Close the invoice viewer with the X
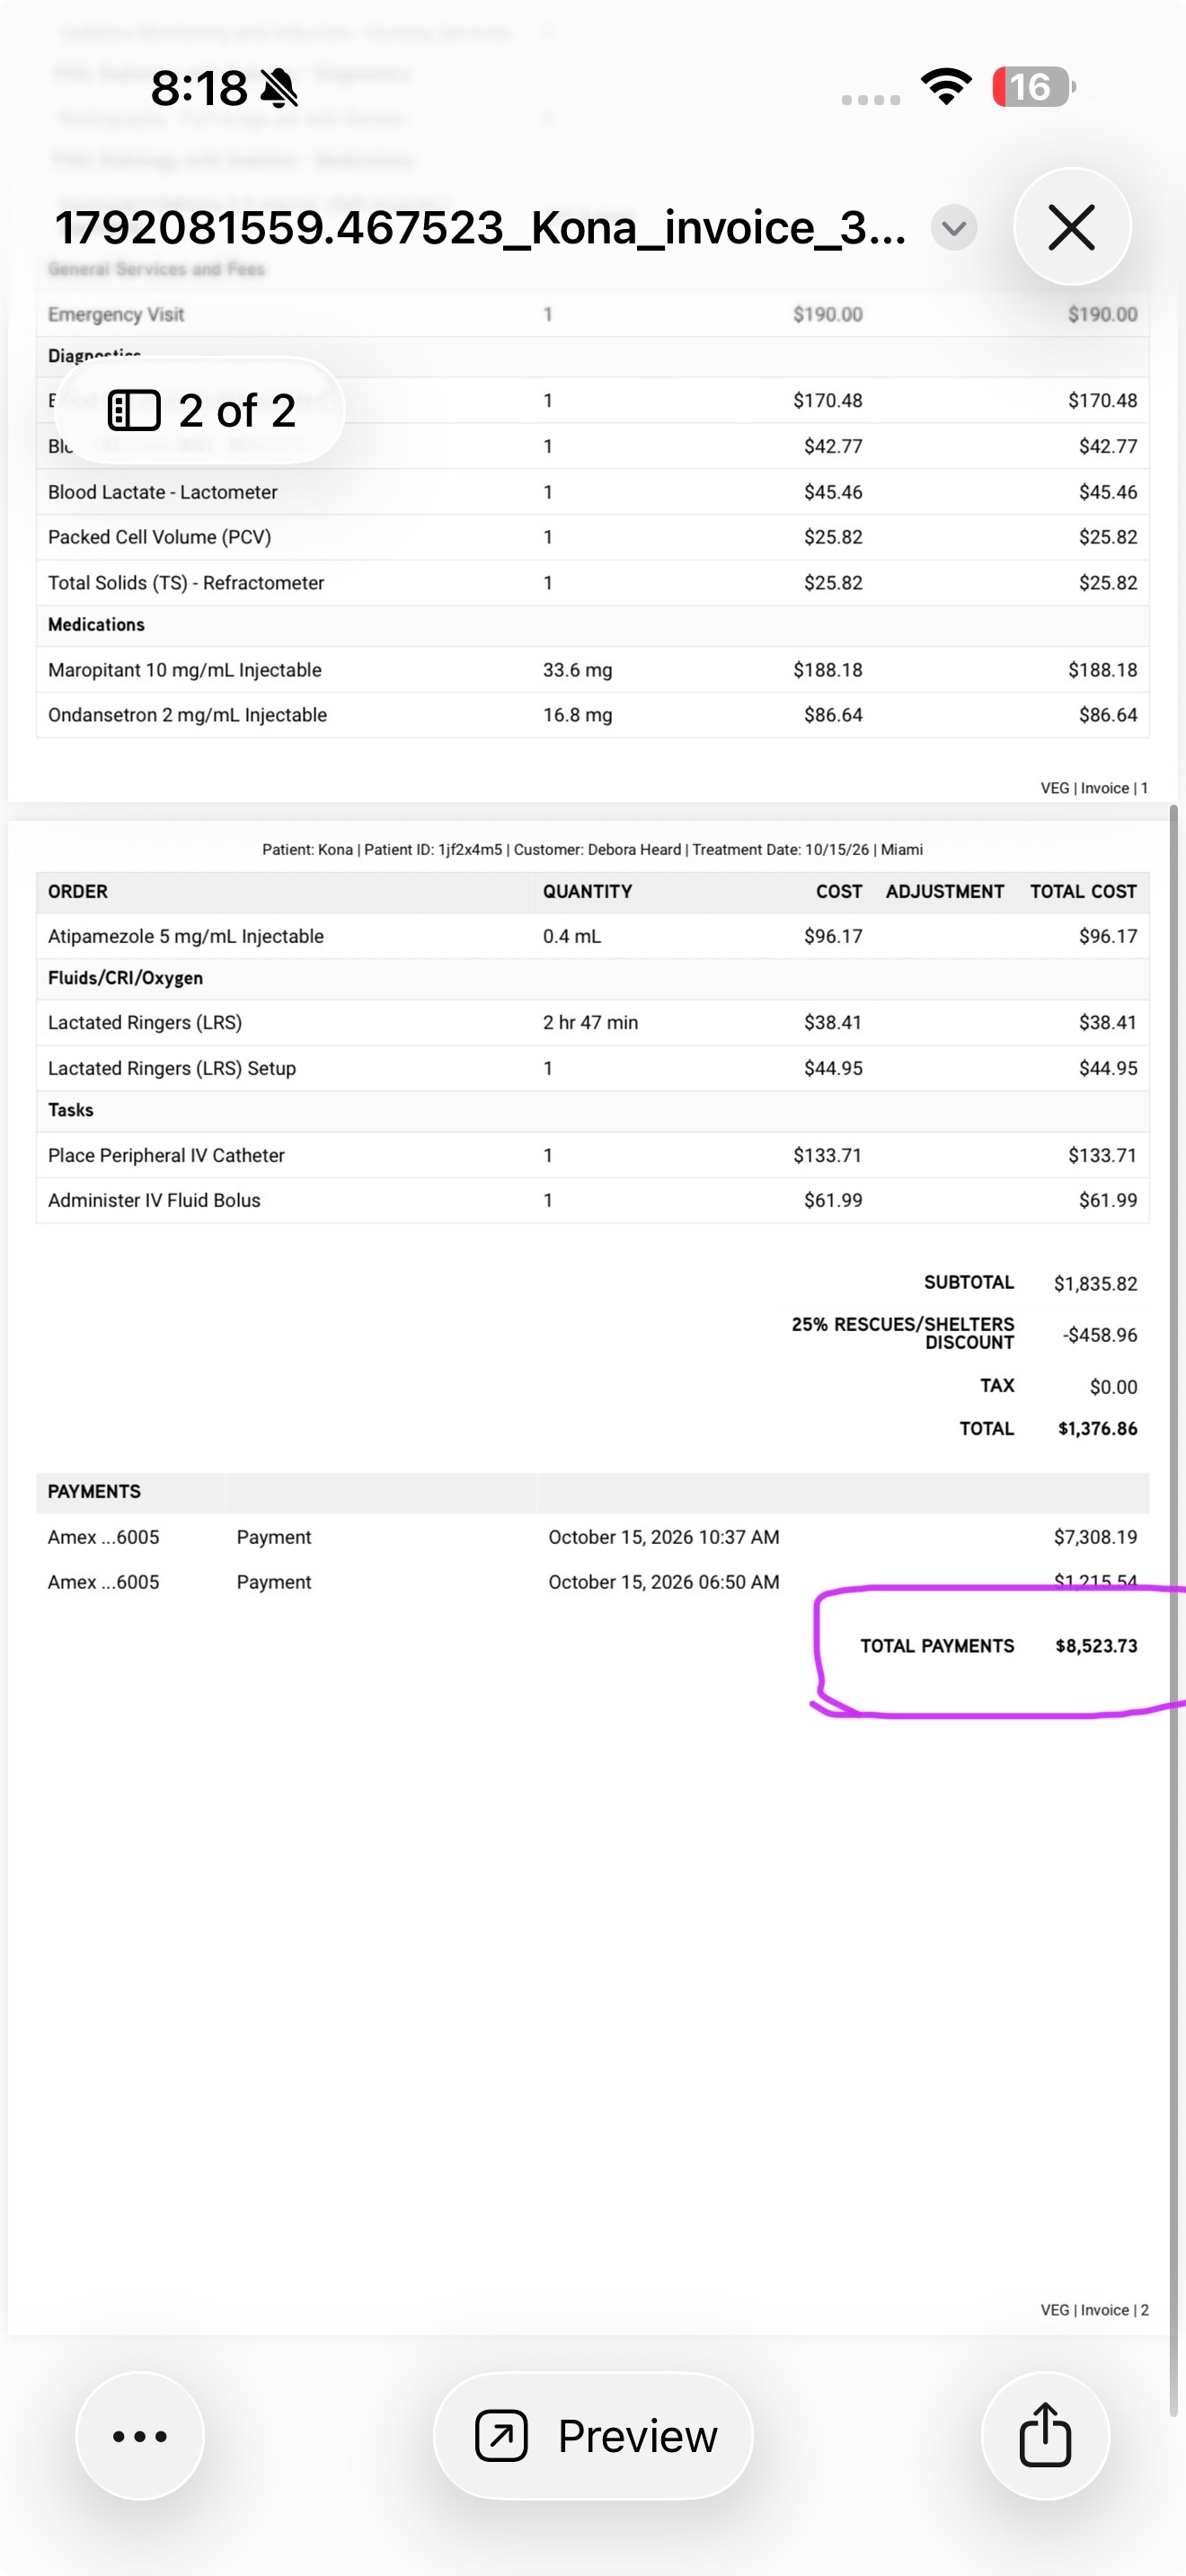This screenshot has width=1186, height=2576. point(1072,227)
